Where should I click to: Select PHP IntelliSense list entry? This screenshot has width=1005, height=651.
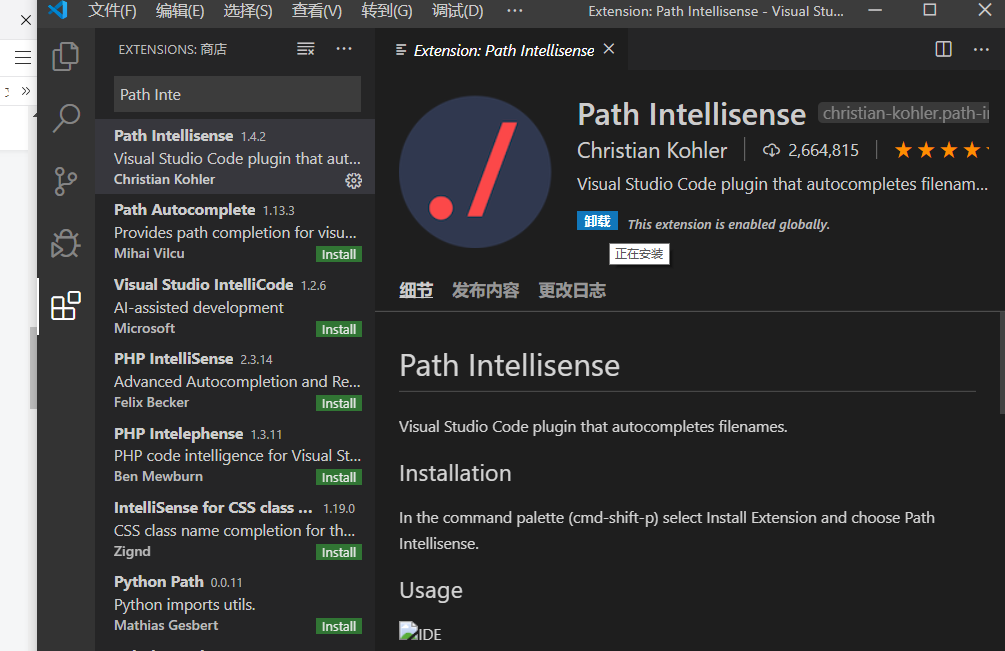[x=235, y=380]
